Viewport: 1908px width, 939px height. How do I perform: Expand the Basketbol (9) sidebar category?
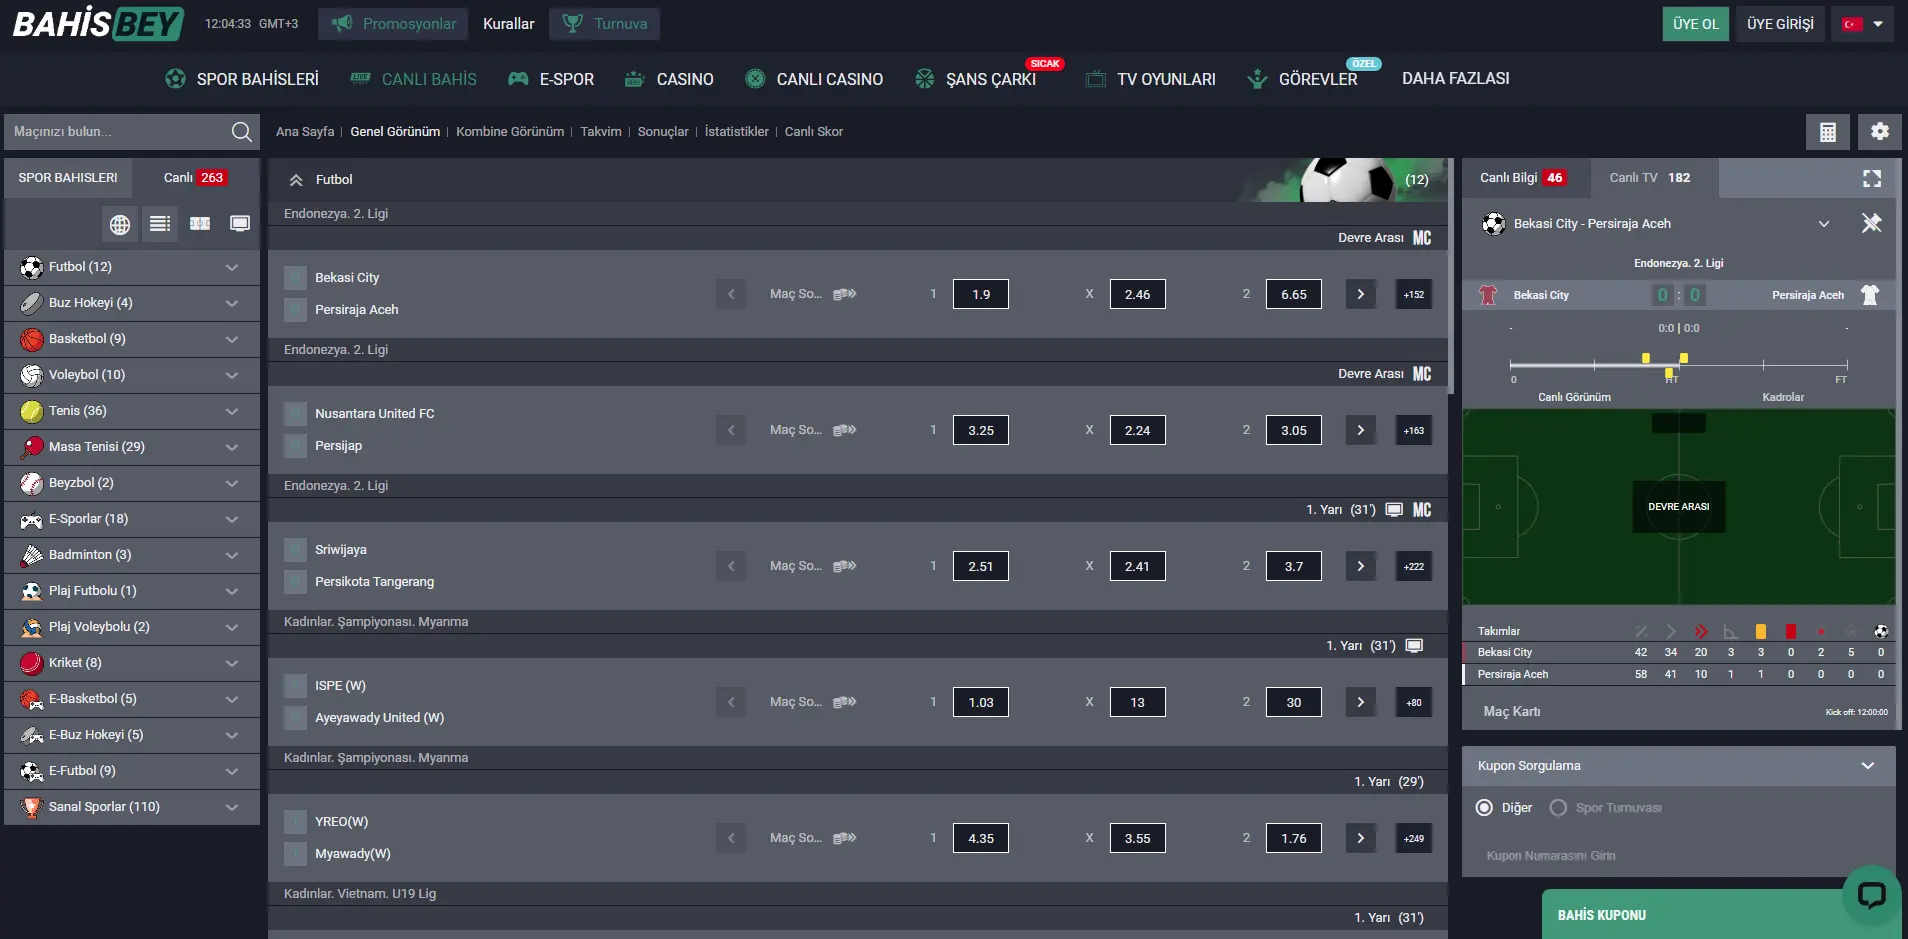[132, 339]
